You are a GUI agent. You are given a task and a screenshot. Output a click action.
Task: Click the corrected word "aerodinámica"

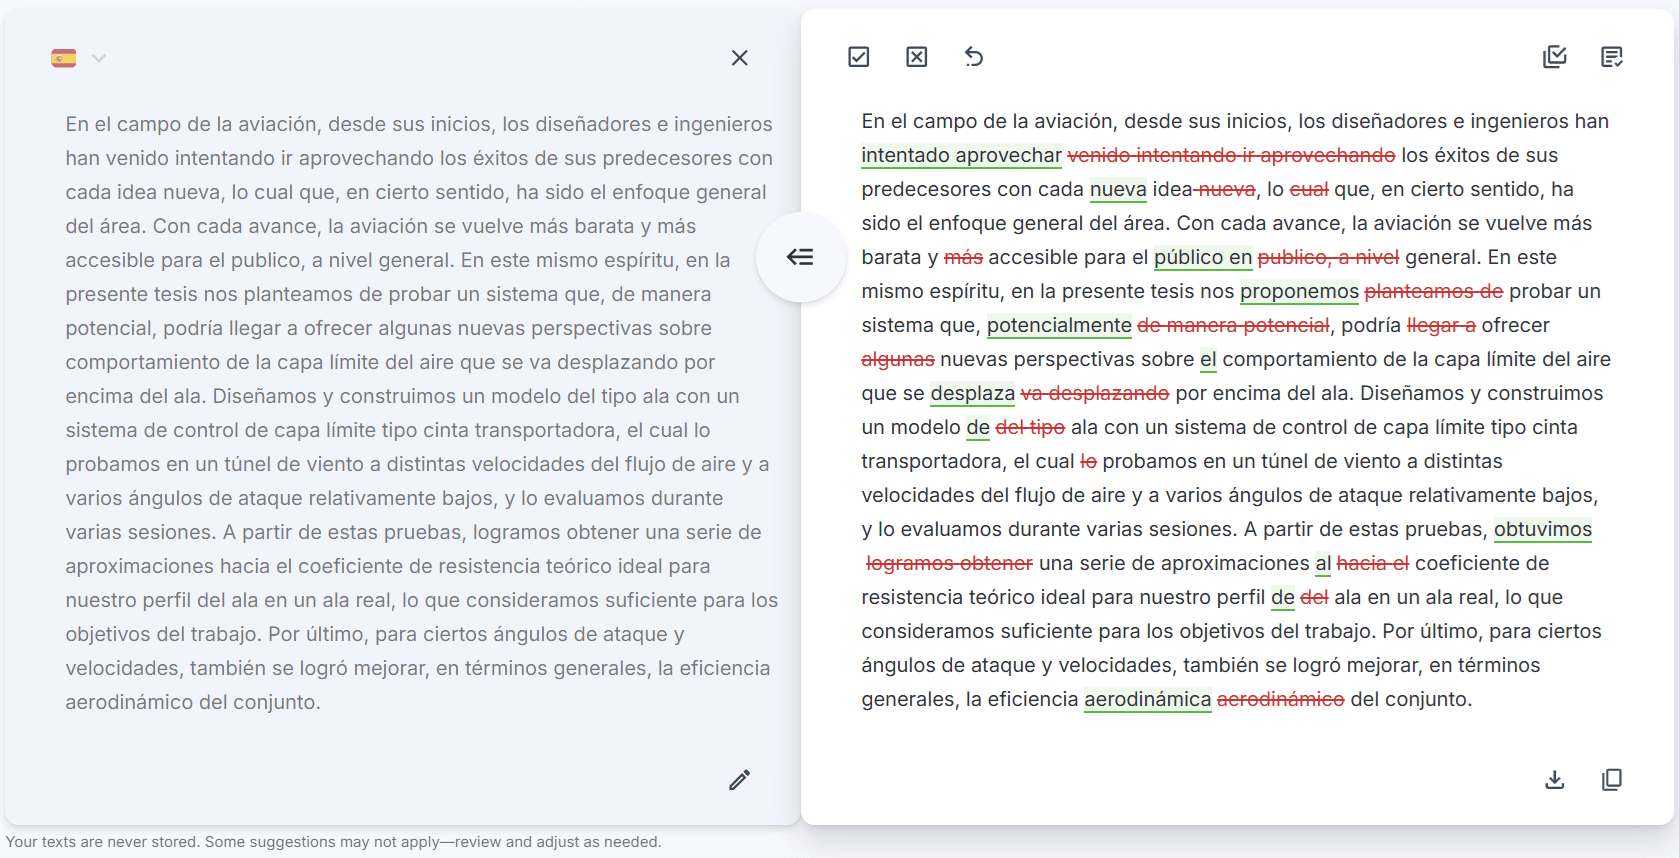[1147, 699]
